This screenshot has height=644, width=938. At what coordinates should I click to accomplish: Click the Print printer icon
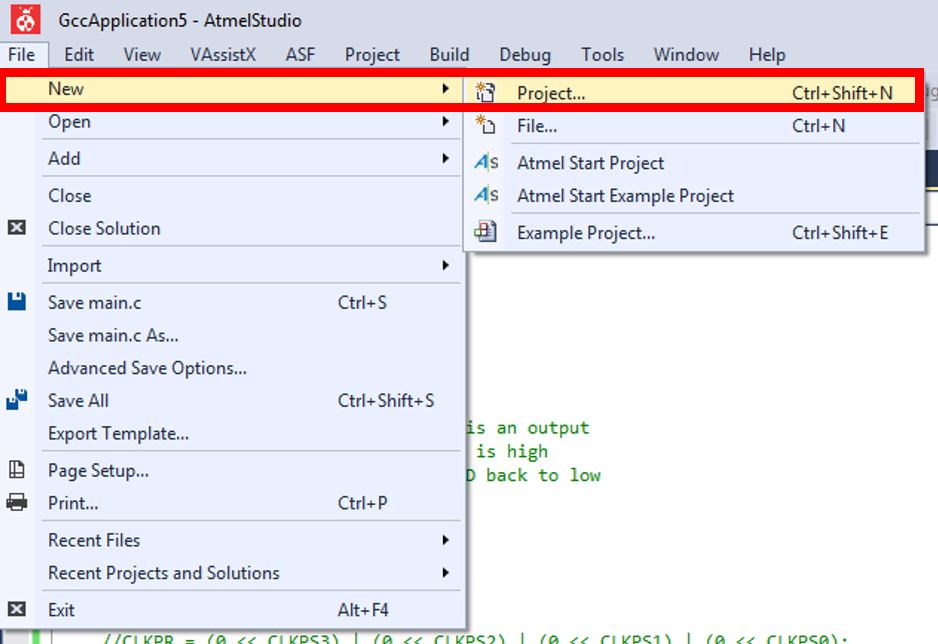pyautogui.click(x=17, y=502)
